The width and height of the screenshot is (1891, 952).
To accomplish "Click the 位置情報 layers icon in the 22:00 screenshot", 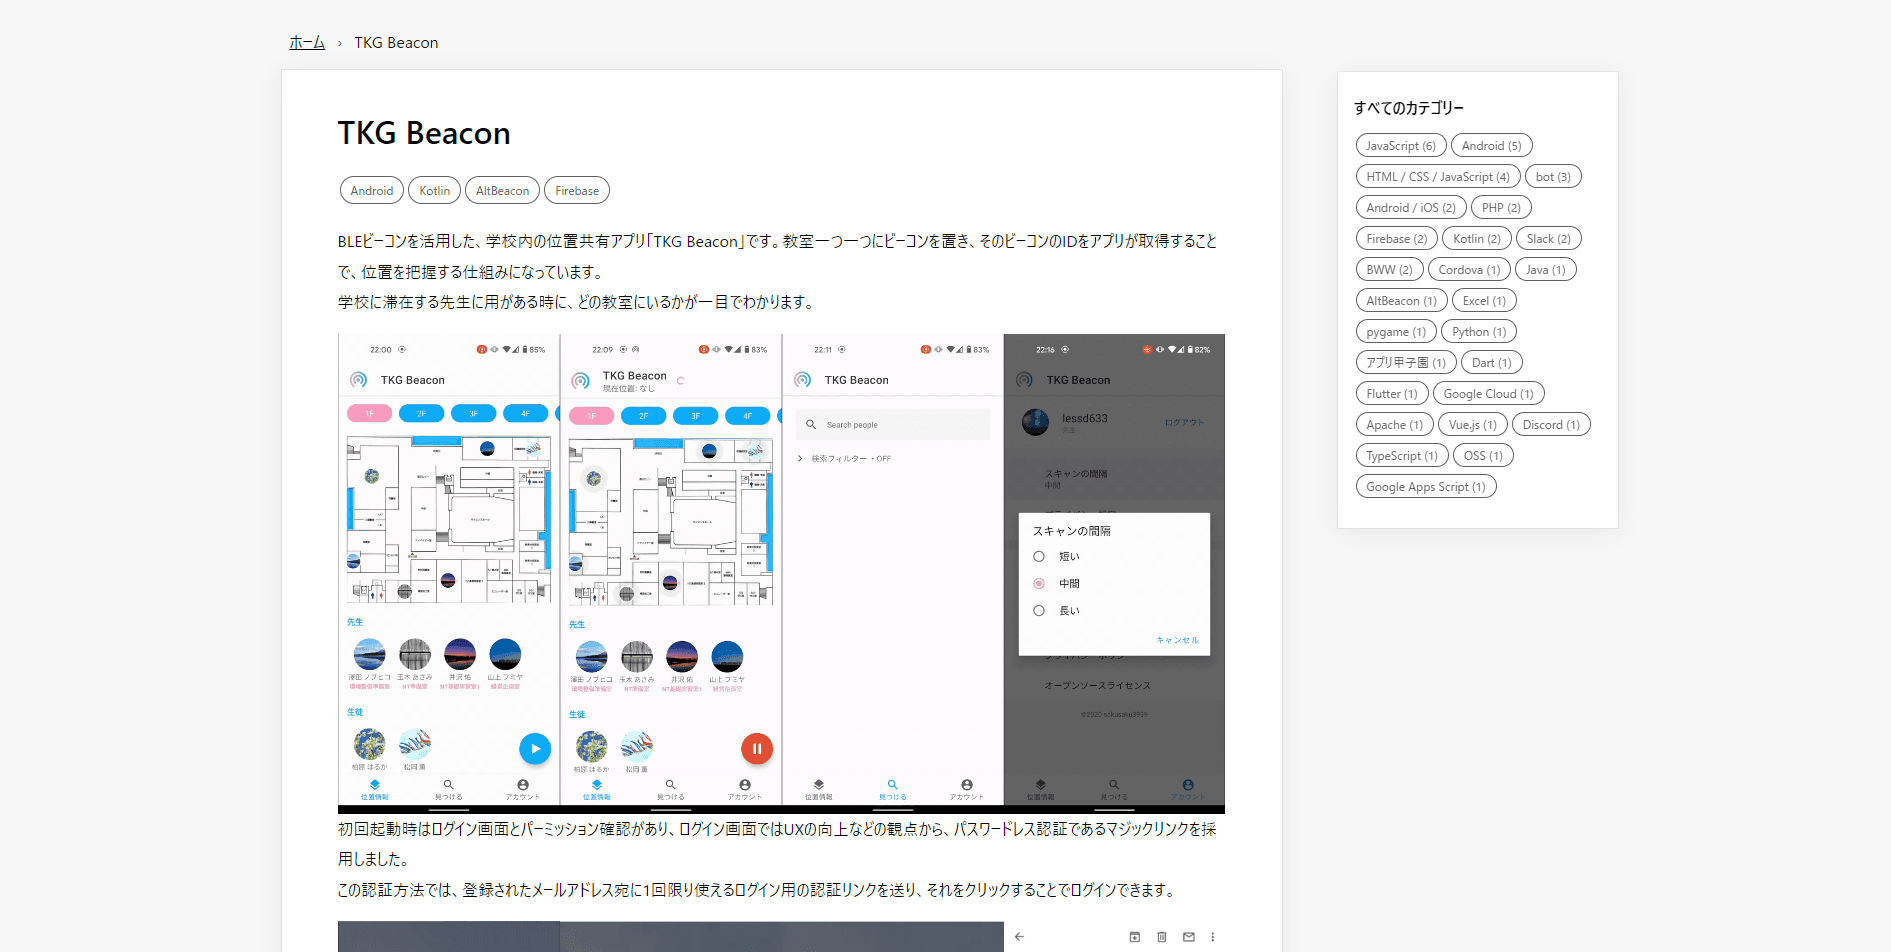I will 375,785.
